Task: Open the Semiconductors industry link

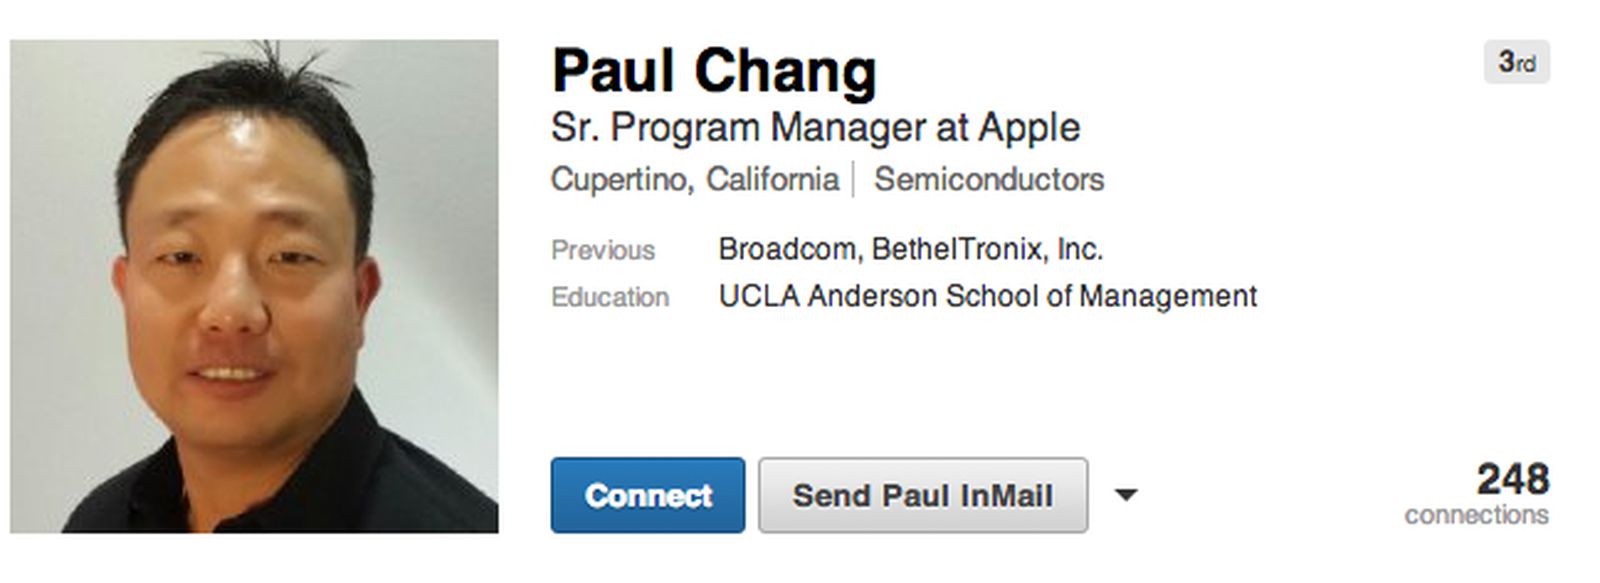Action: click(989, 180)
